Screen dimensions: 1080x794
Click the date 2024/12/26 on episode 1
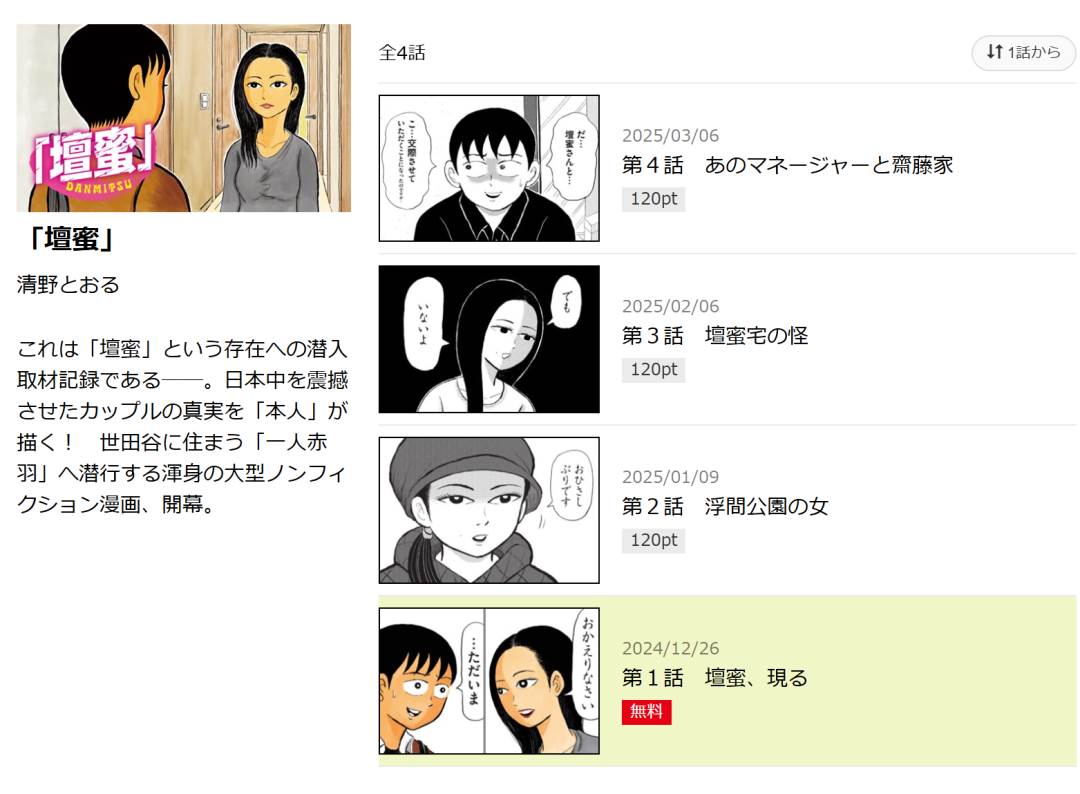click(x=670, y=649)
